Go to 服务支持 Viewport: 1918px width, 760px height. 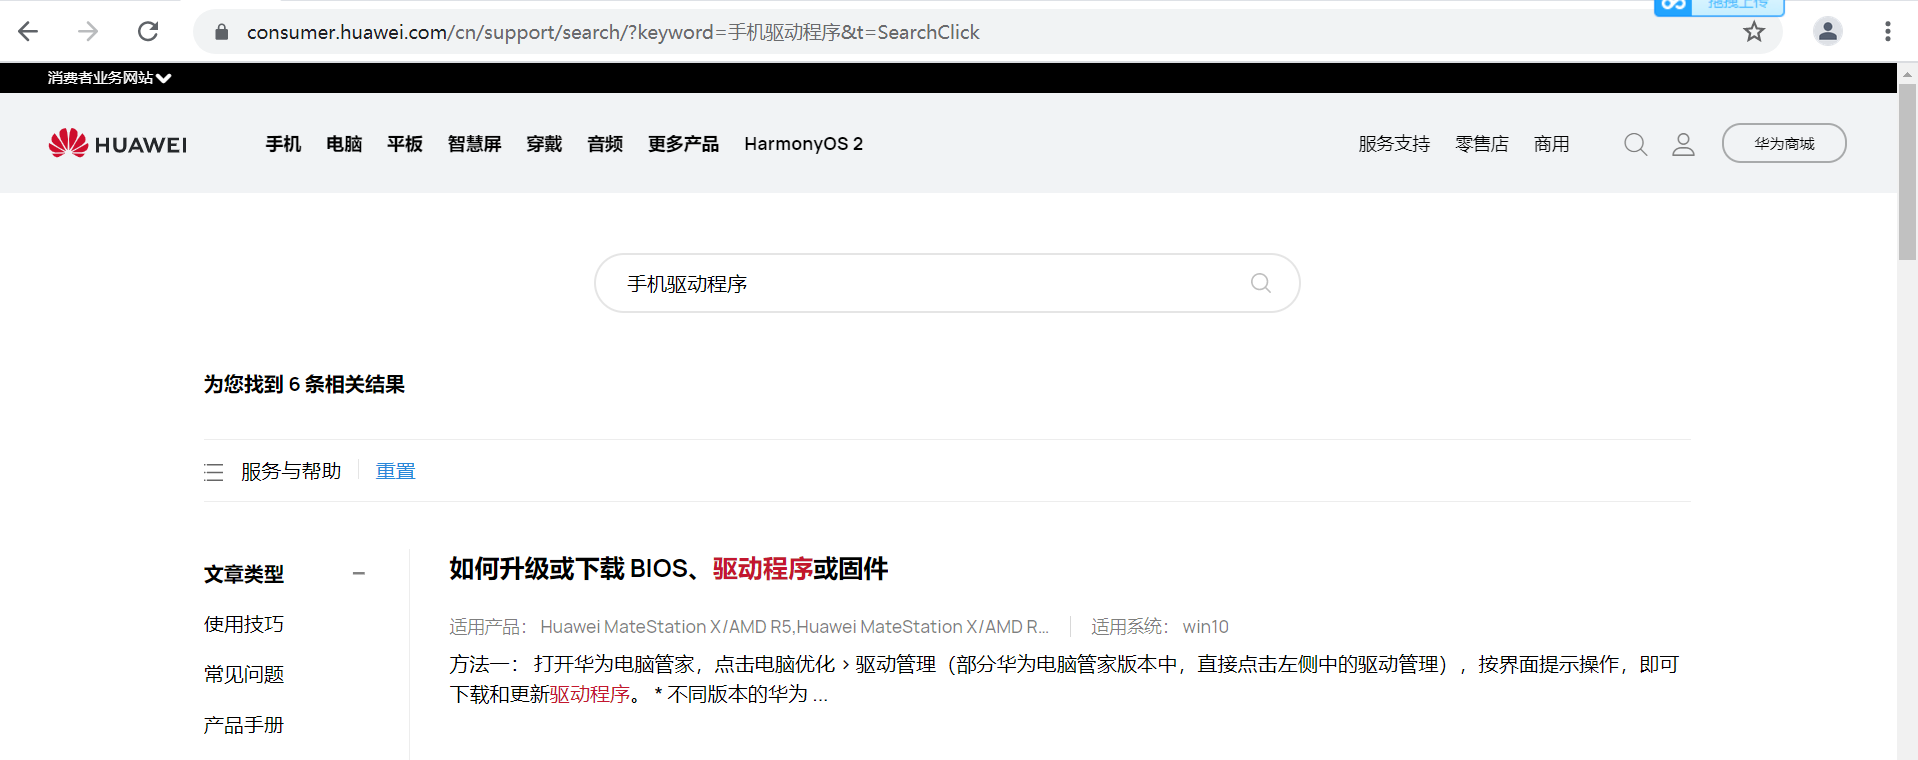coord(1394,144)
